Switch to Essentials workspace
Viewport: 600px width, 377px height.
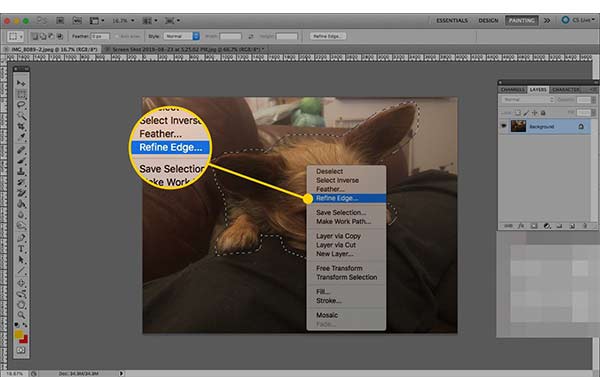pyautogui.click(x=452, y=20)
